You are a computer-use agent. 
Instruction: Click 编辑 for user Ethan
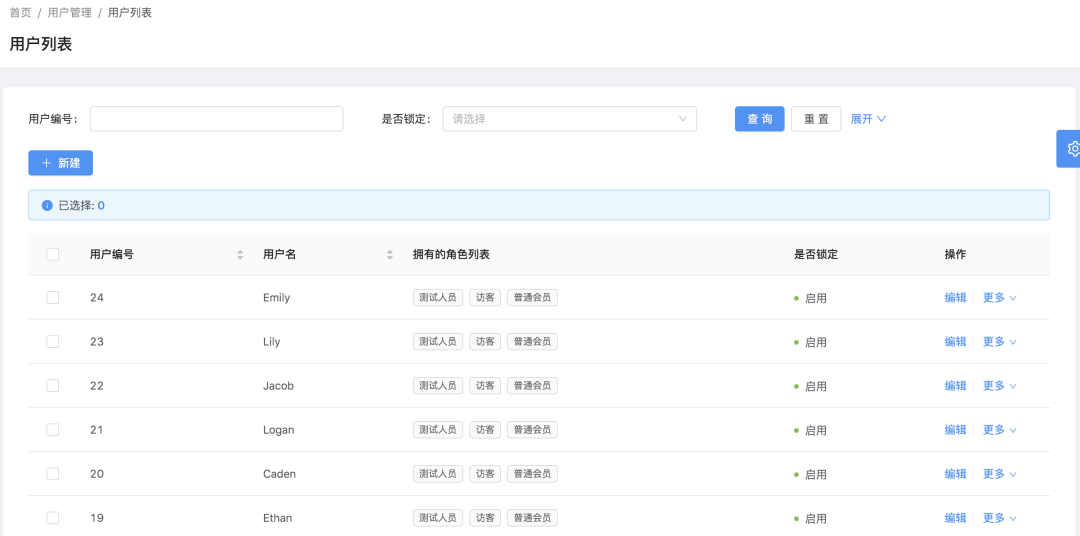(x=955, y=518)
